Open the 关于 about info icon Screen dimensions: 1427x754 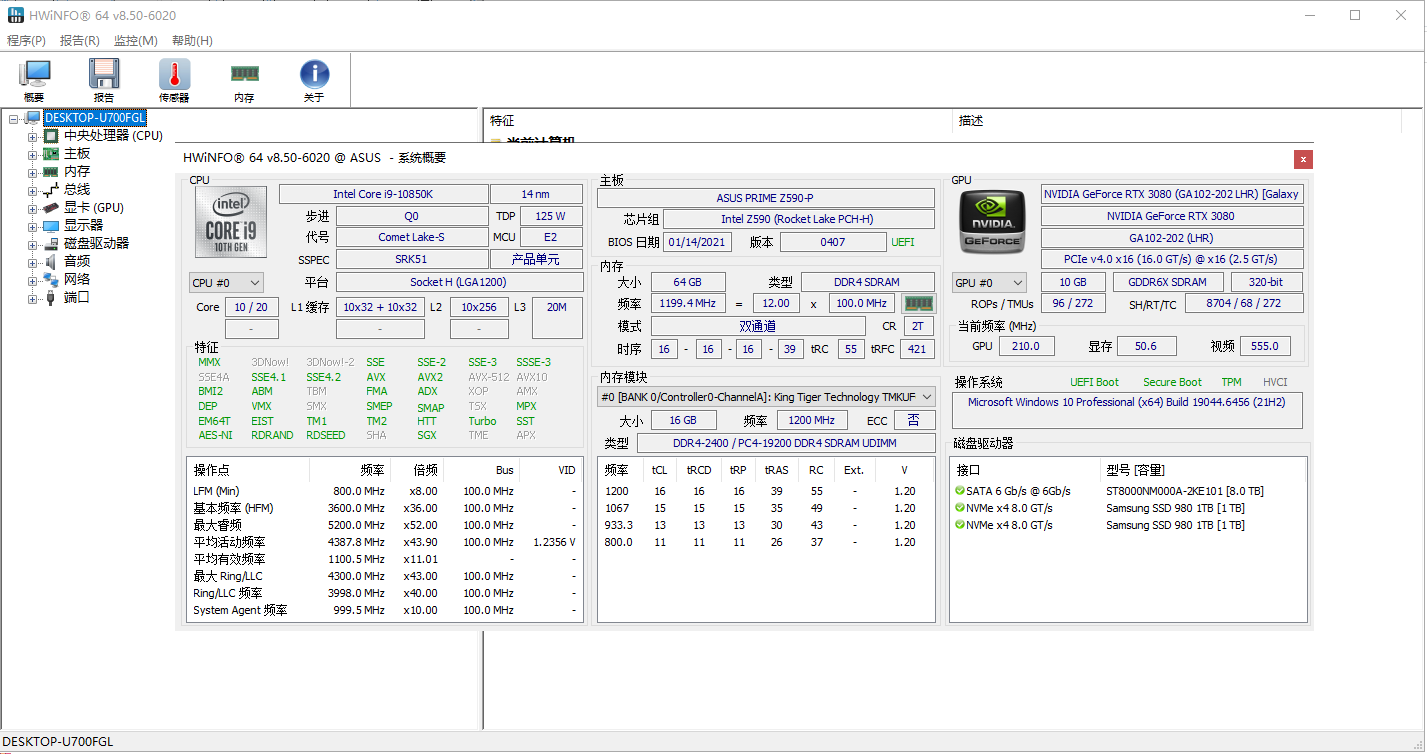(x=314, y=81)
